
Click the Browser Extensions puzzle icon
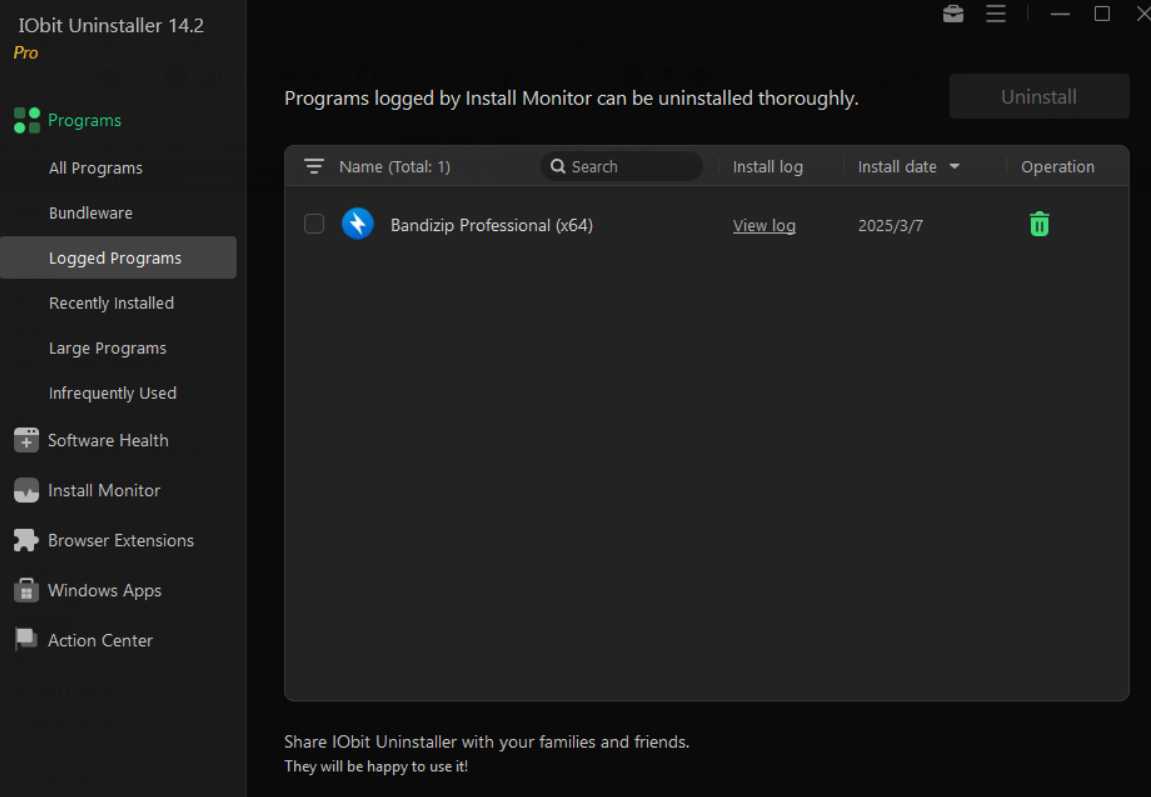pyautogui.click(x=26, y=540)
